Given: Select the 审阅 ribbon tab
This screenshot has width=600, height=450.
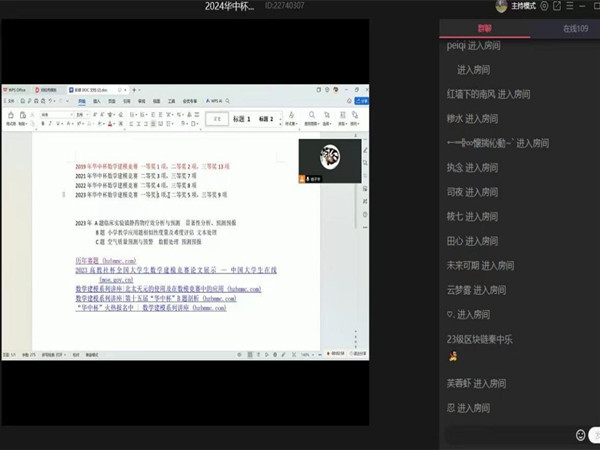Looking at the screenshot, I should 142,101.
